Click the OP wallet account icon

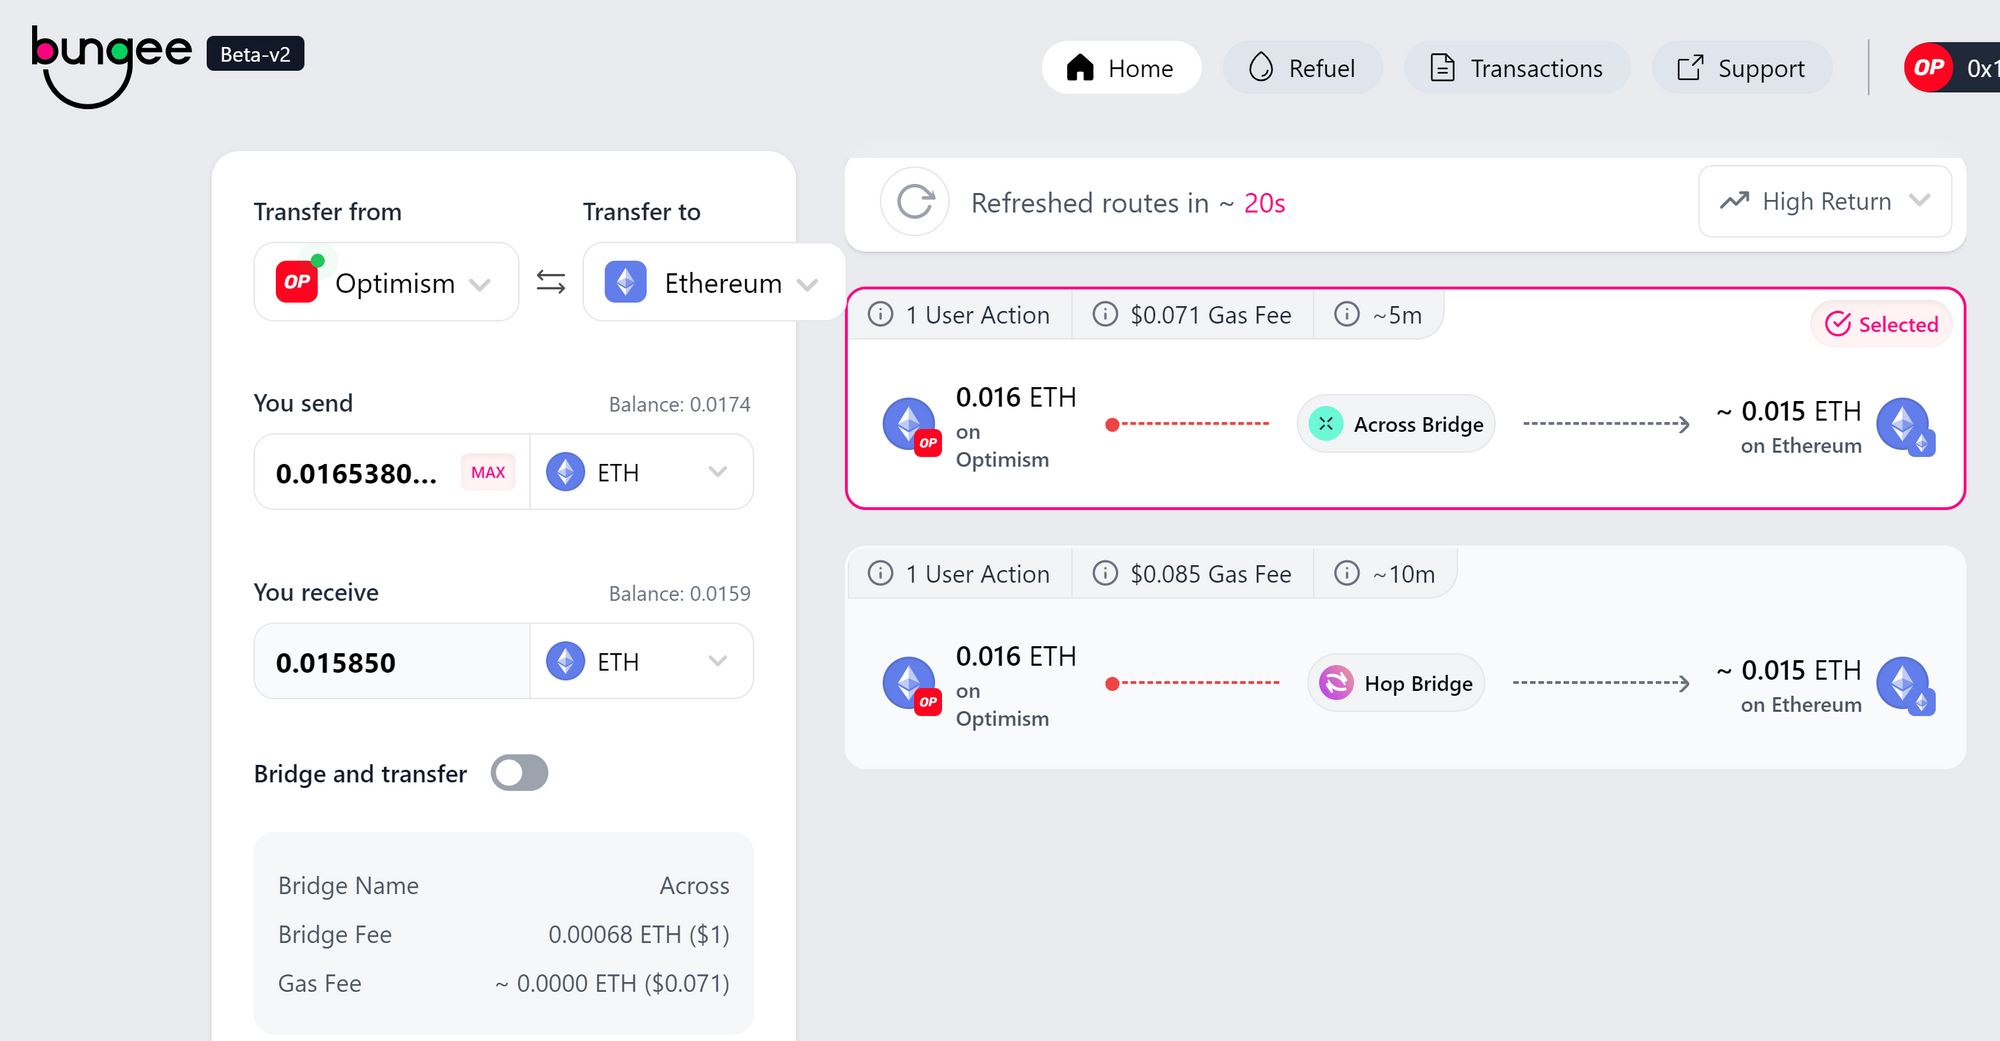click(1929, 68)
